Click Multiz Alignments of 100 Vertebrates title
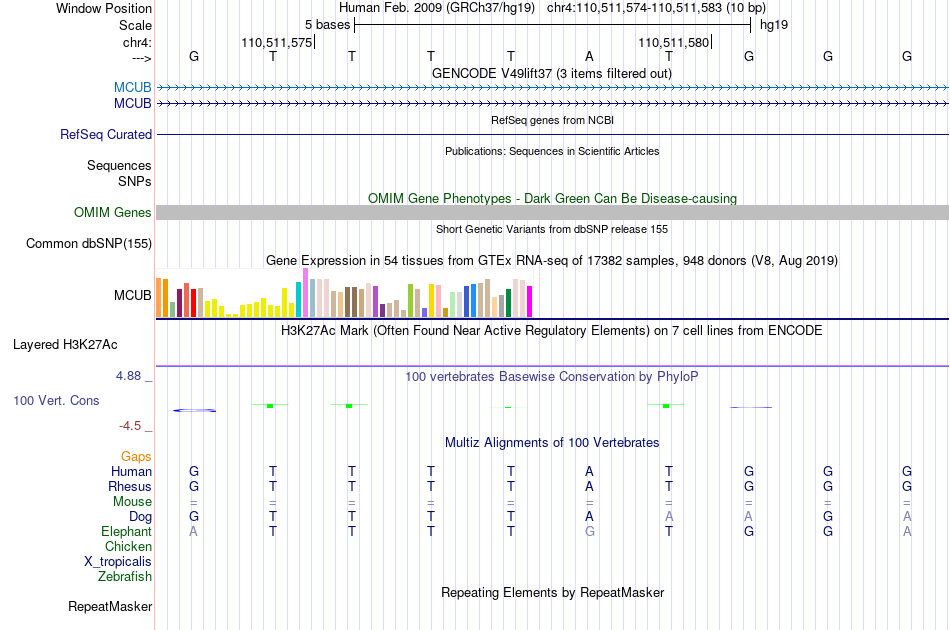This screenshot has height=630, width=950. pos(552,442)
